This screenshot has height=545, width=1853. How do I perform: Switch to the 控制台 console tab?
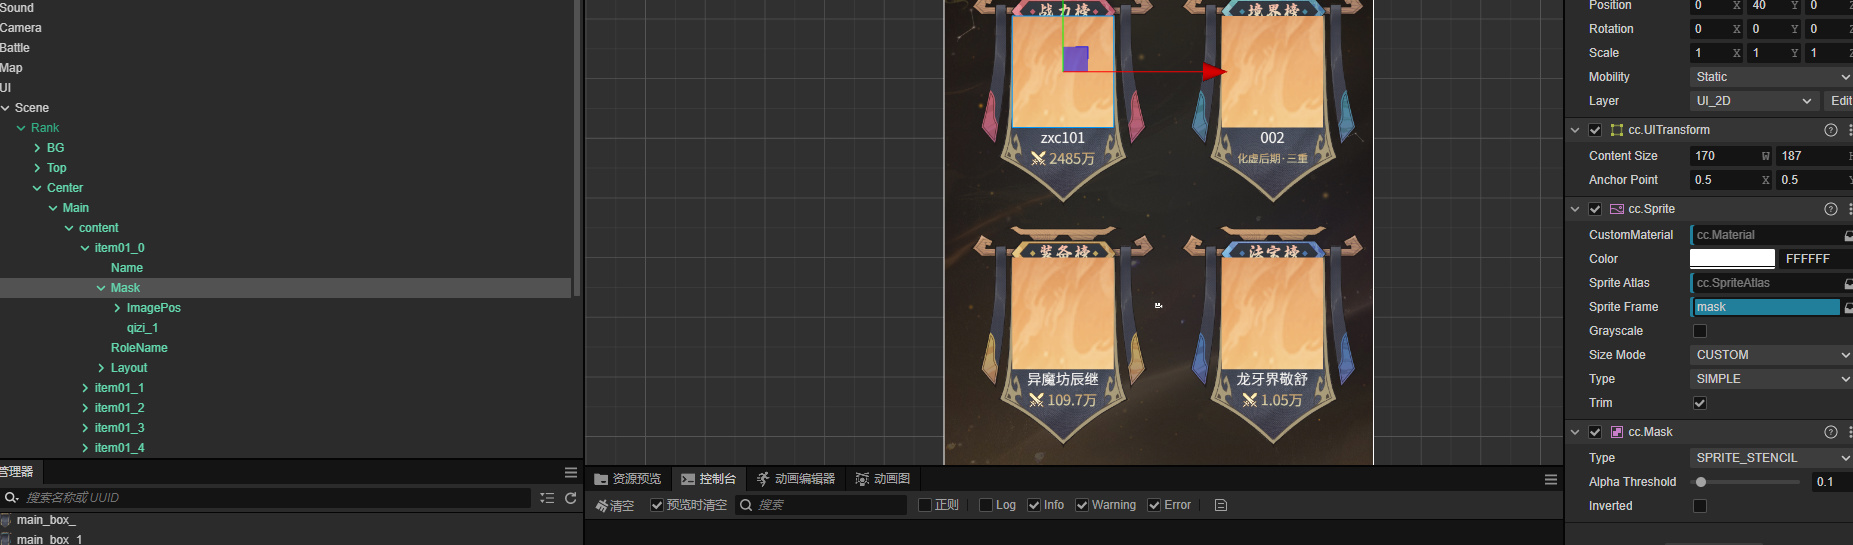click(x=708, y=479)
